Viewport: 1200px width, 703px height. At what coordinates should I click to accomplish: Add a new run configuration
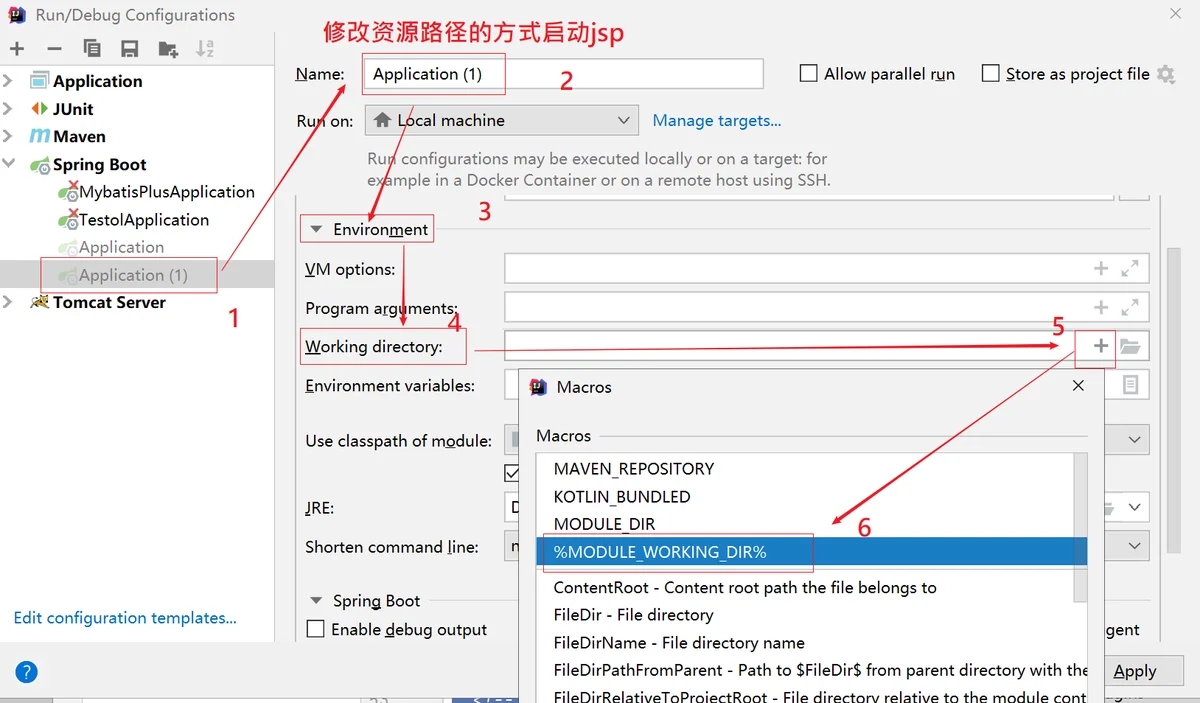click(x=17, y=49)
